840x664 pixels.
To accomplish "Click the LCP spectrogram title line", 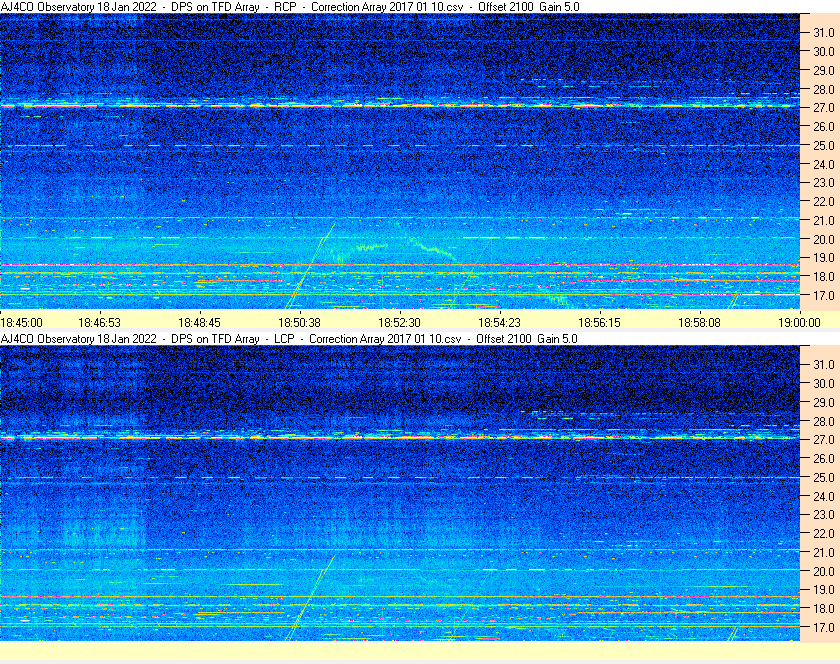I will tap(289, 339).
